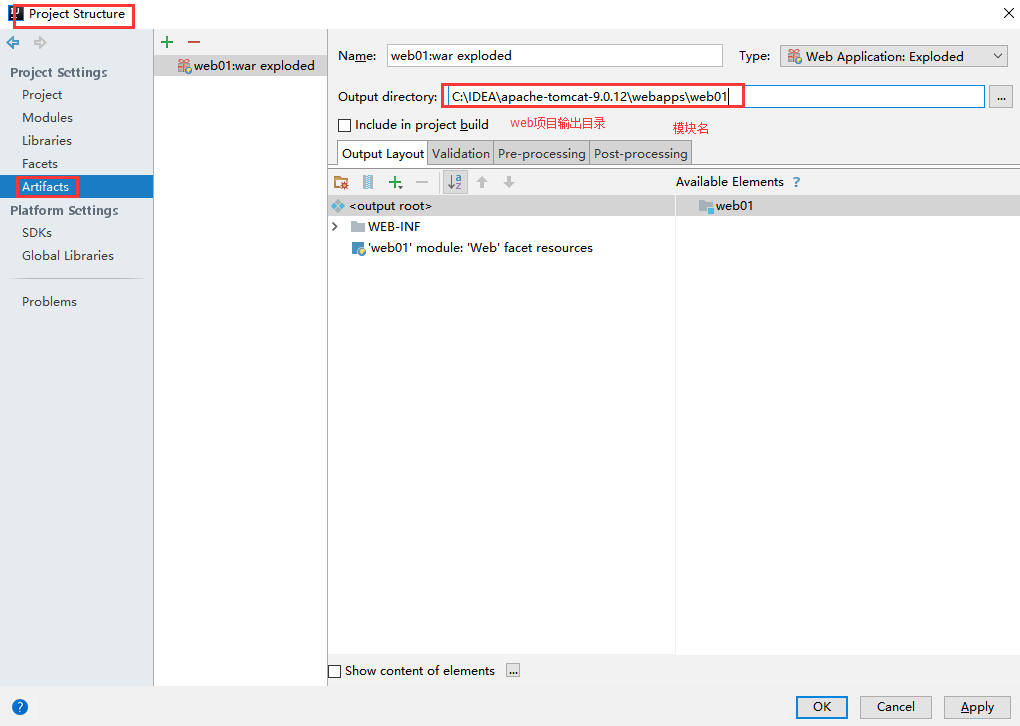Click the Apply button
The width and height of the screenshot is (1020, 726).
pyautogui.click(x=977, y=707)
